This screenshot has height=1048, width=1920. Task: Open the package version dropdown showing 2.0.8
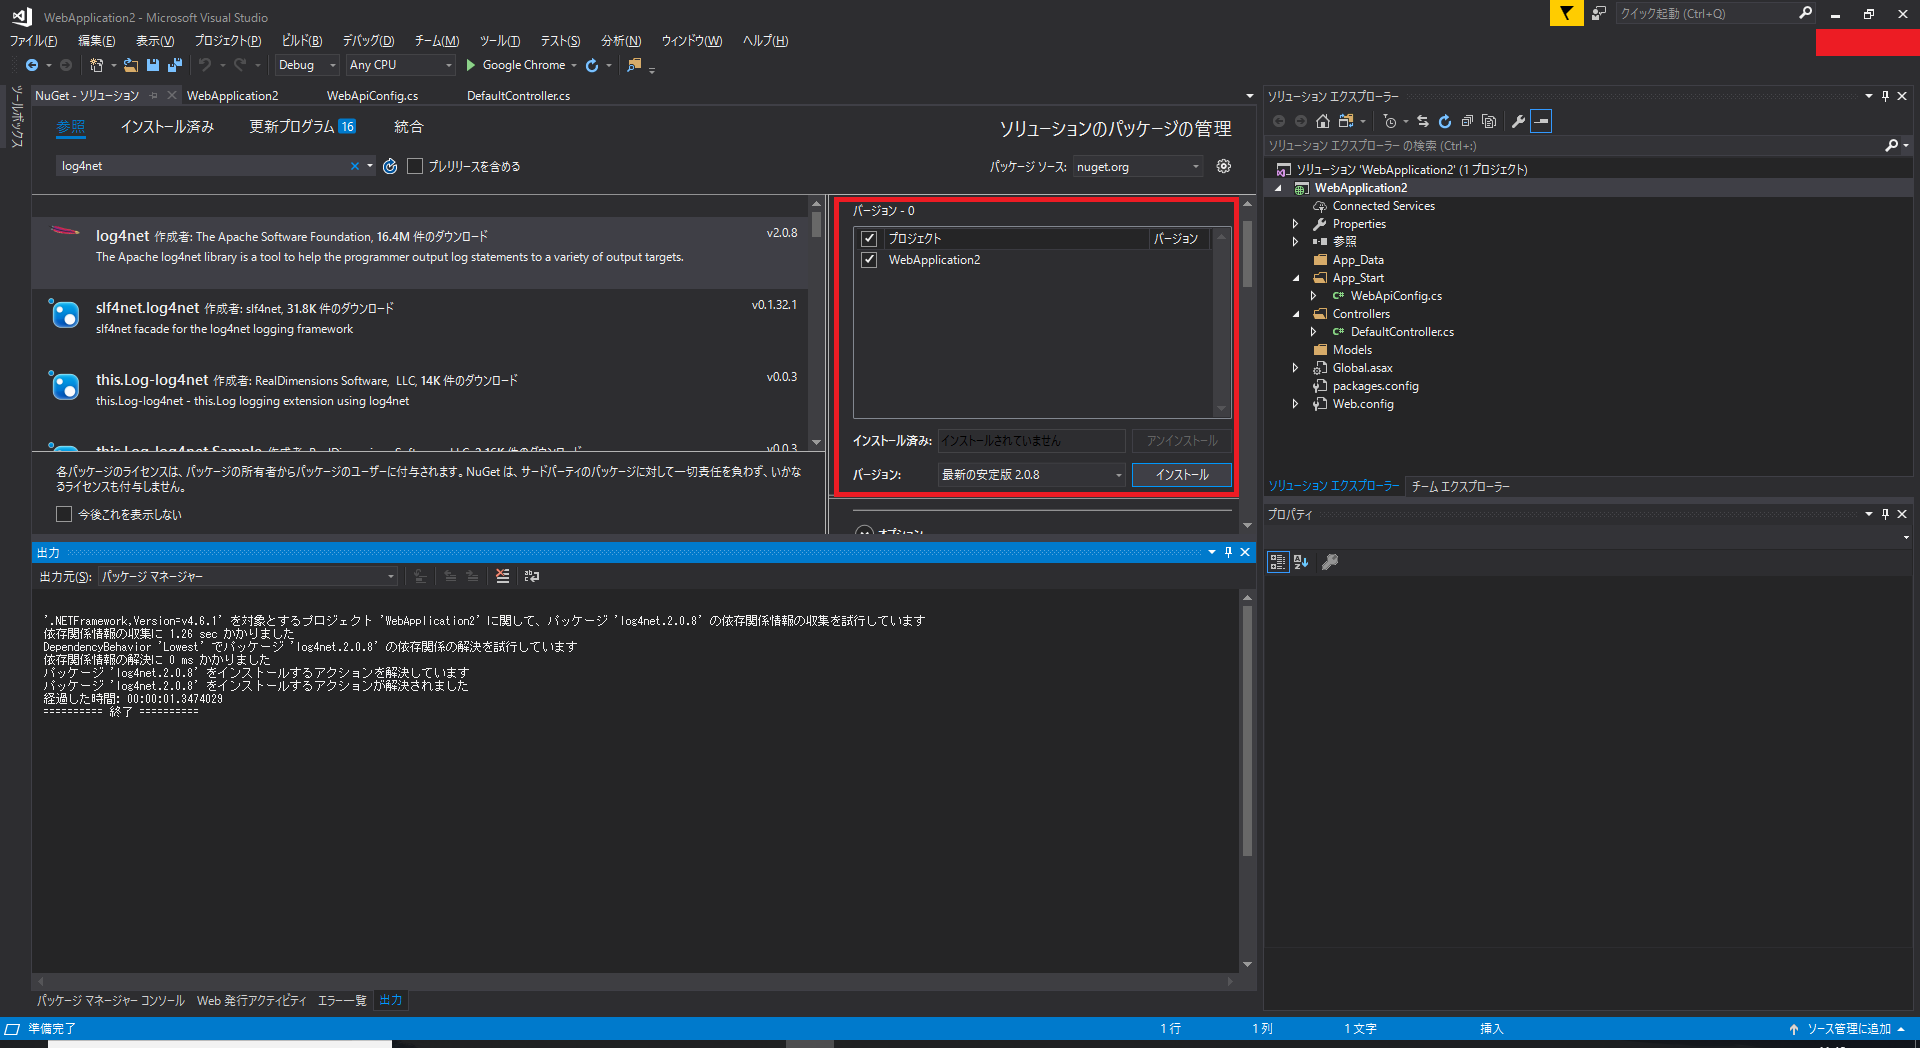pos(1032,475)
